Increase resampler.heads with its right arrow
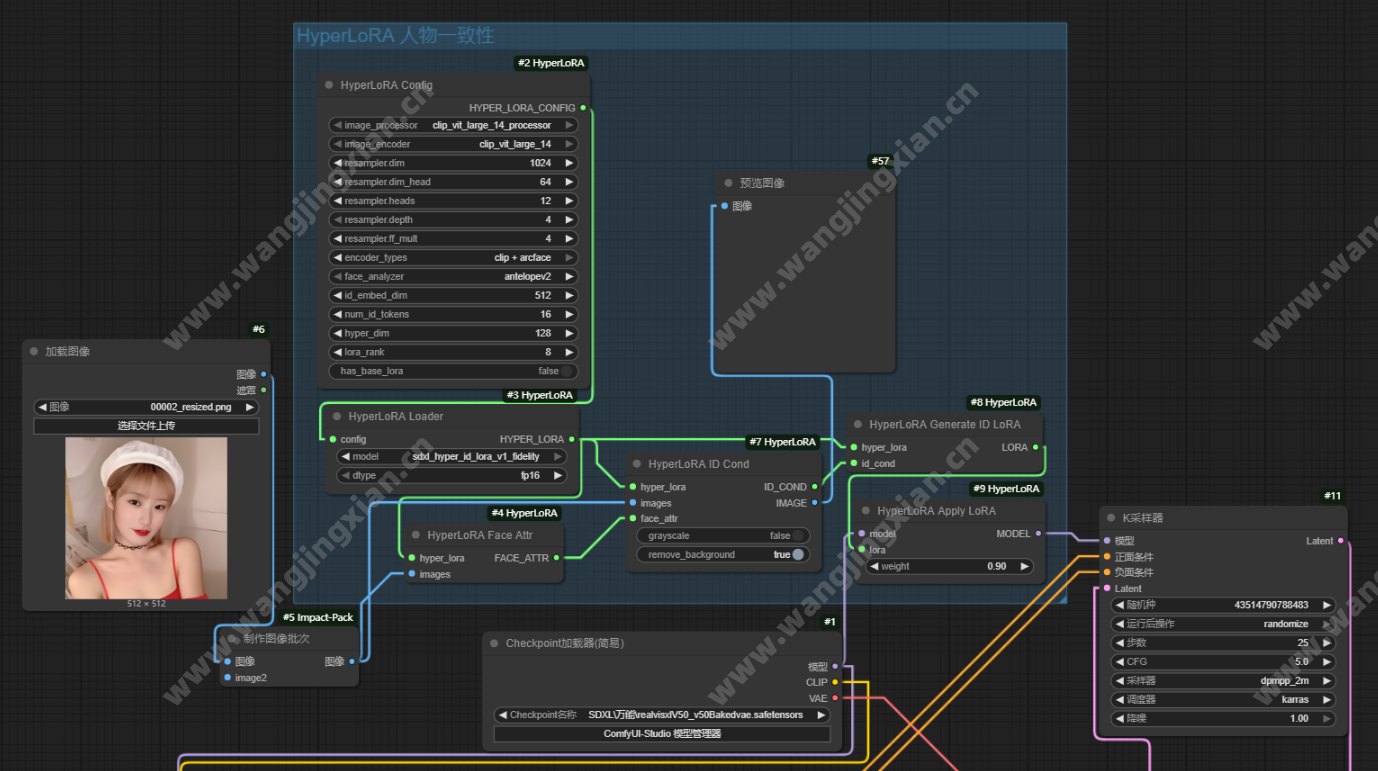The height and width of the screenshot is (771, 1378). tap(570, 201)
